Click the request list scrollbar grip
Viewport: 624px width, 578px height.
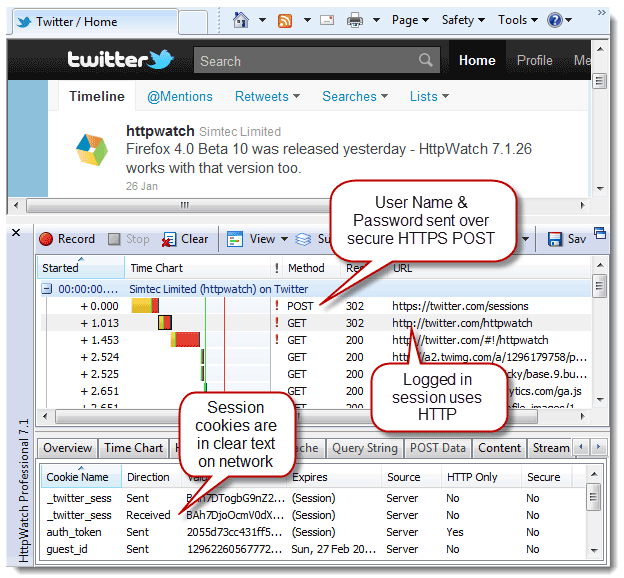pos(600,285)
